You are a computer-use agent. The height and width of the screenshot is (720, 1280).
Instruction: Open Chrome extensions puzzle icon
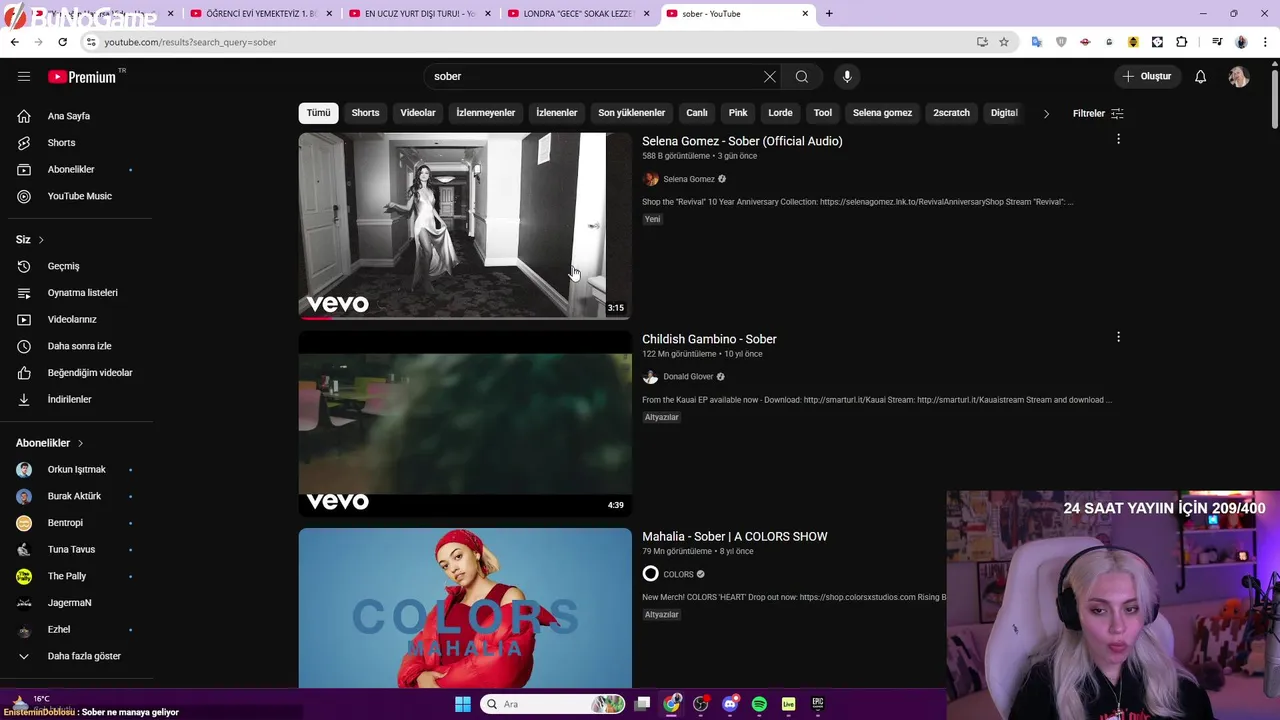coord(1181,42)
